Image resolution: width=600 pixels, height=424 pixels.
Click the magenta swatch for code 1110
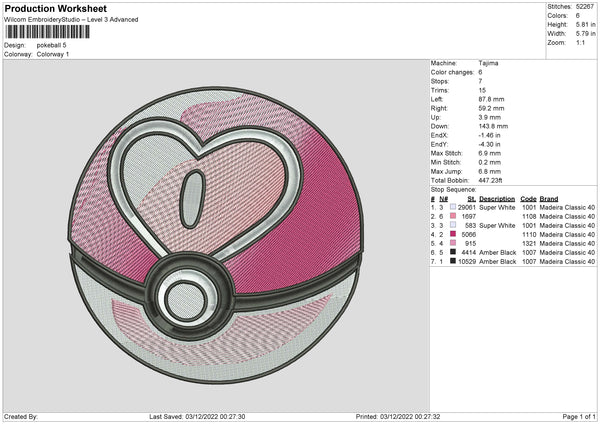453,234
